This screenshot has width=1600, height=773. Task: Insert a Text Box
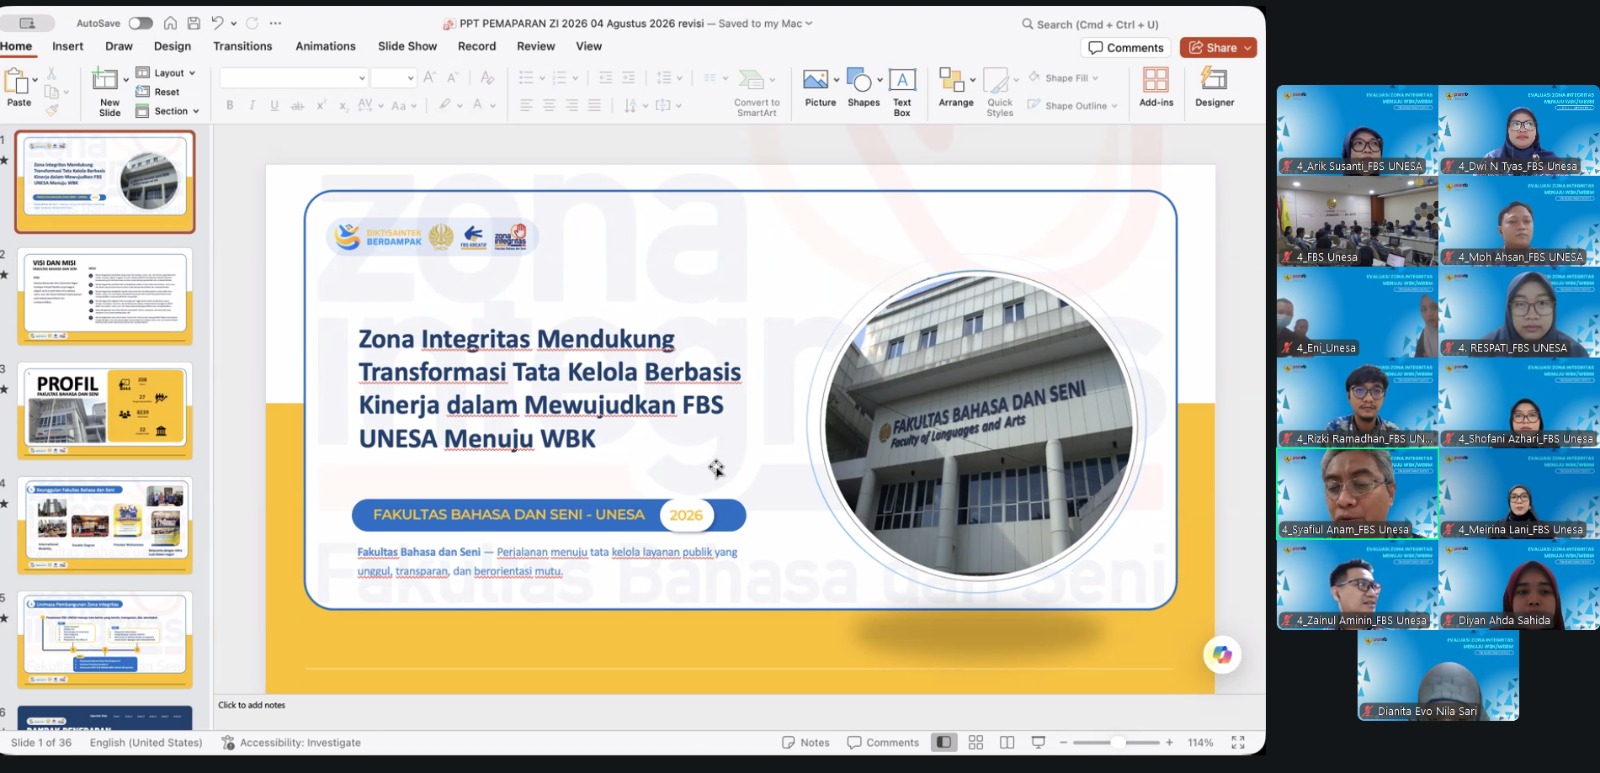coord(902,92)
